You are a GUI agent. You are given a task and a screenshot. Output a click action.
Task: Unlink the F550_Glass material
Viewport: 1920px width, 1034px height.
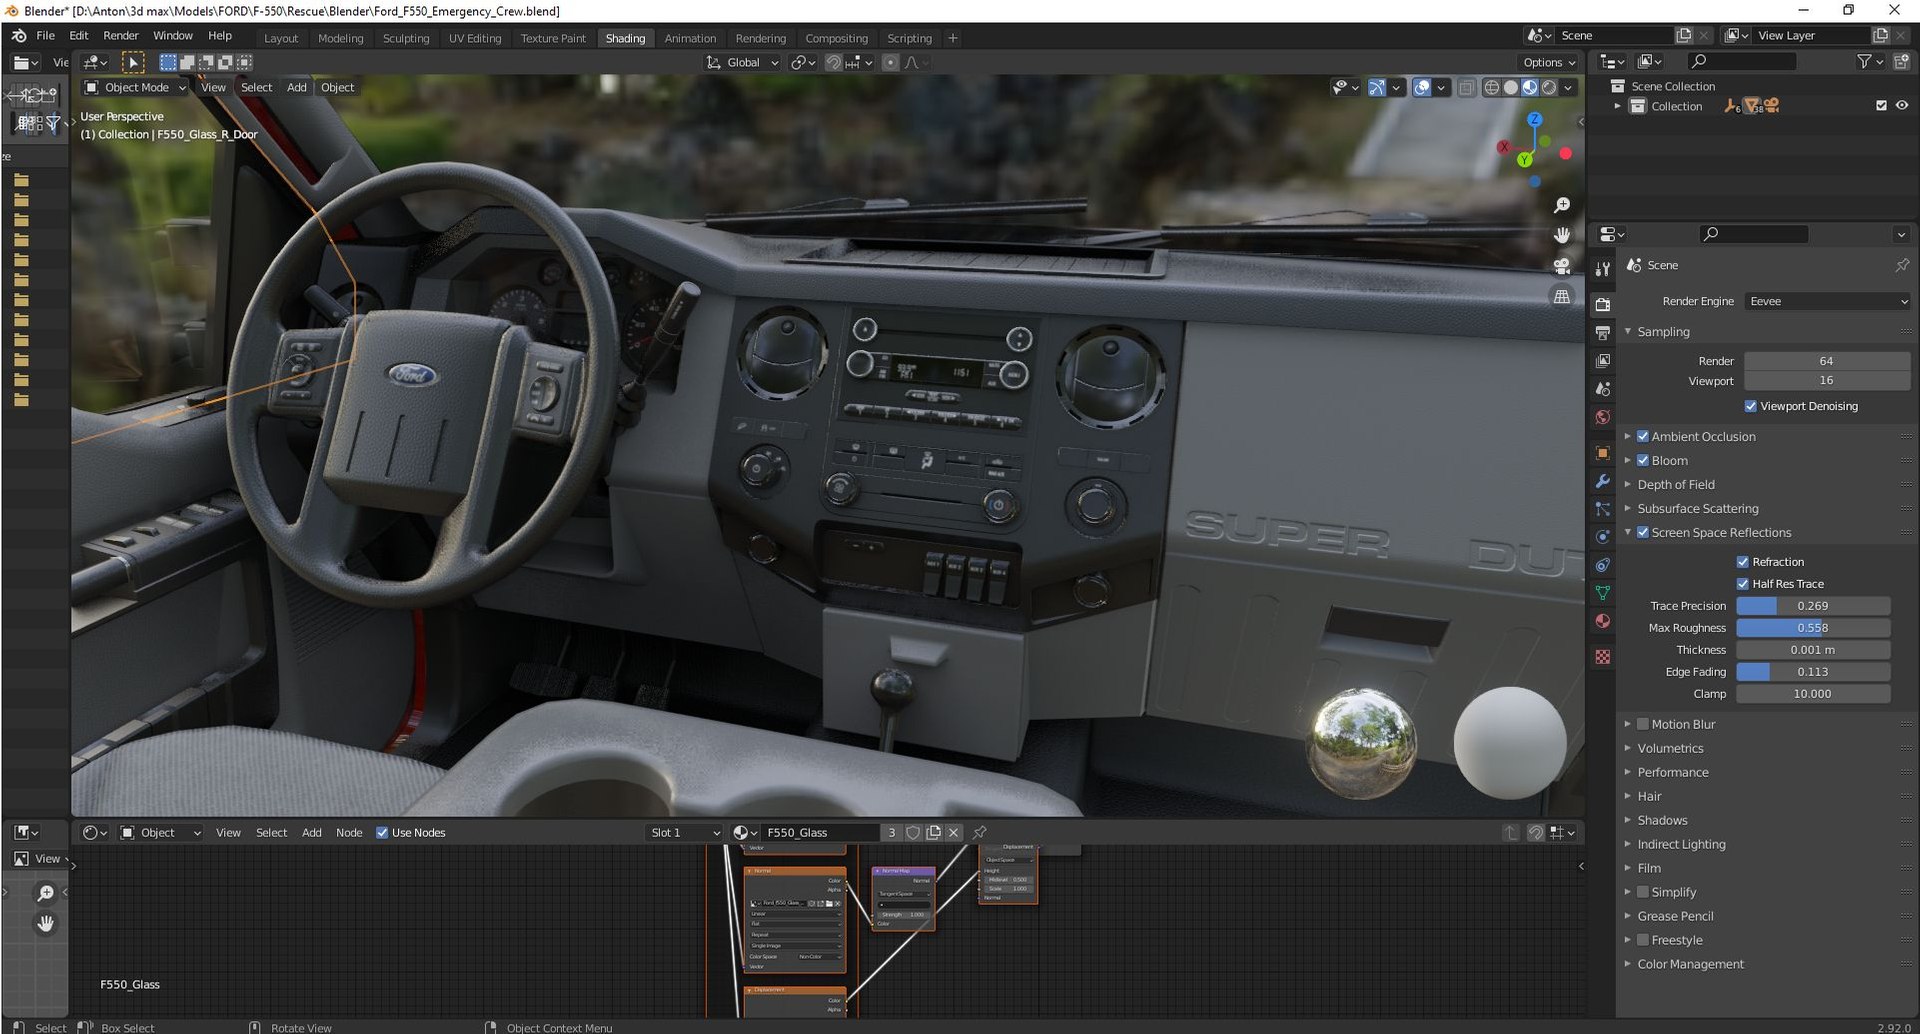[954, 833]
